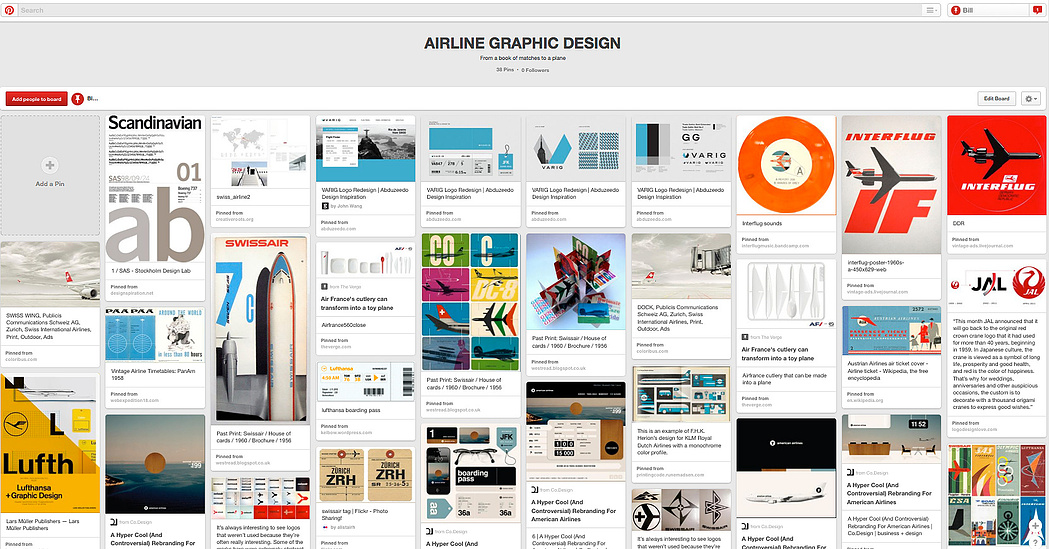
Task: Open the gear settings dropdown
Action: (x=1031, y=98)
